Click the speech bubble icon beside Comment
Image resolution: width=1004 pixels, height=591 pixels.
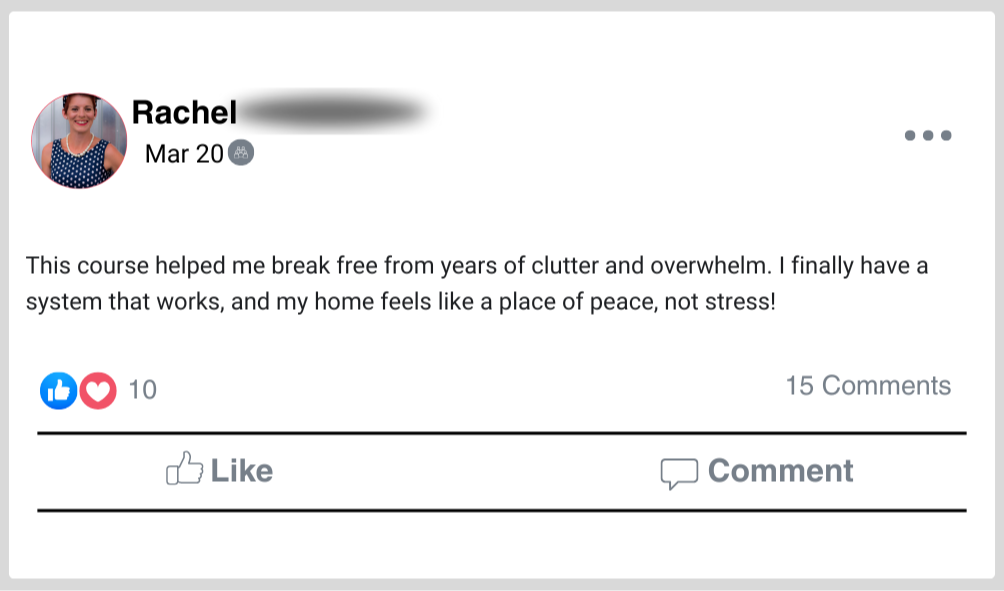click(x=678, y=473)
